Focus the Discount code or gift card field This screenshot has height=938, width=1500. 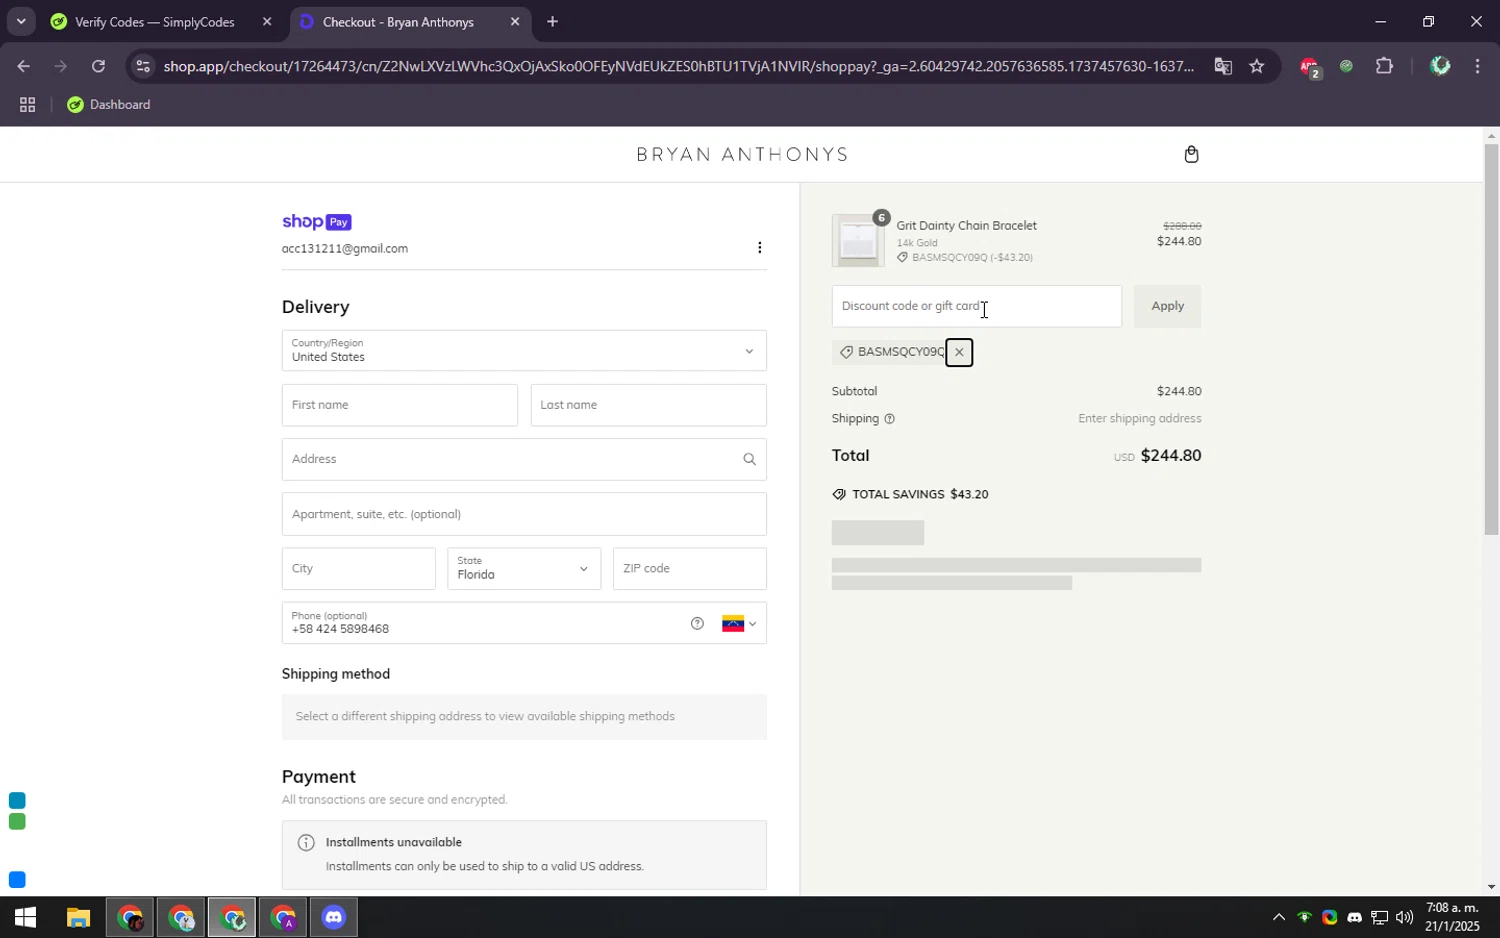(976, 306)
